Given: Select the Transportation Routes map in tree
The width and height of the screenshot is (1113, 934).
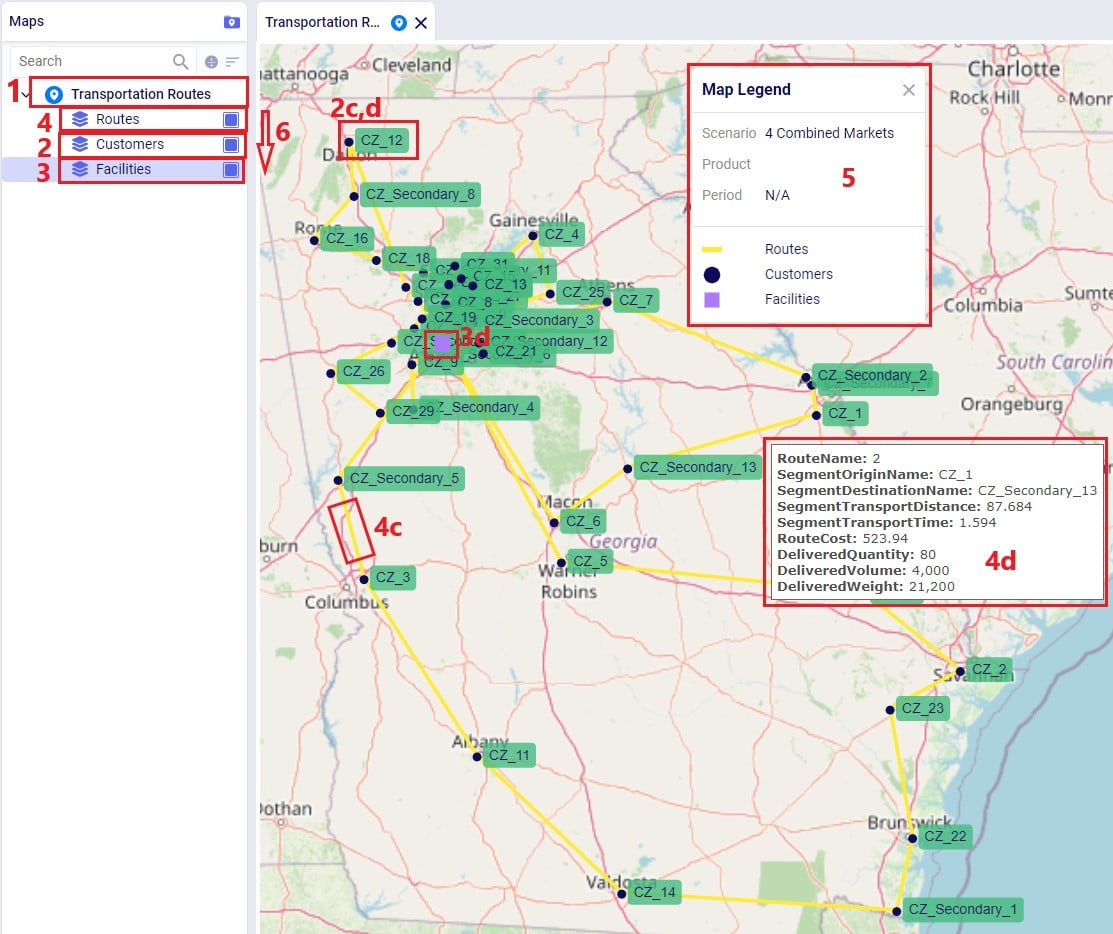Looking at the screenshot, I should point(141,94).
